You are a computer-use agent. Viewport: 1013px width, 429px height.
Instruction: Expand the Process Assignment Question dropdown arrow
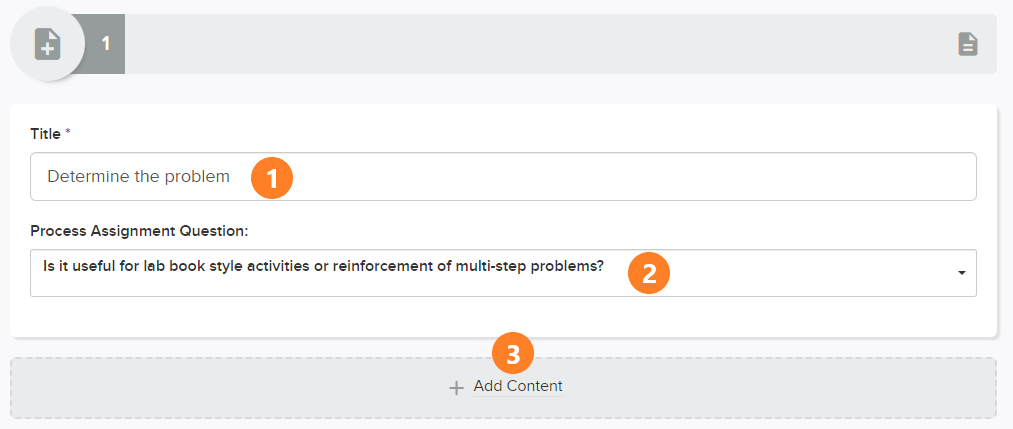click(x=961, y=273)
